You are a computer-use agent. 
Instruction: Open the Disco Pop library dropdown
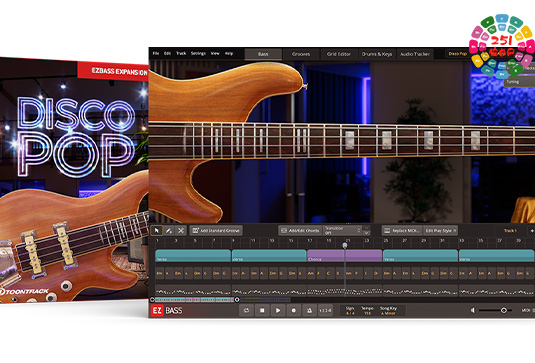point(457,54)
